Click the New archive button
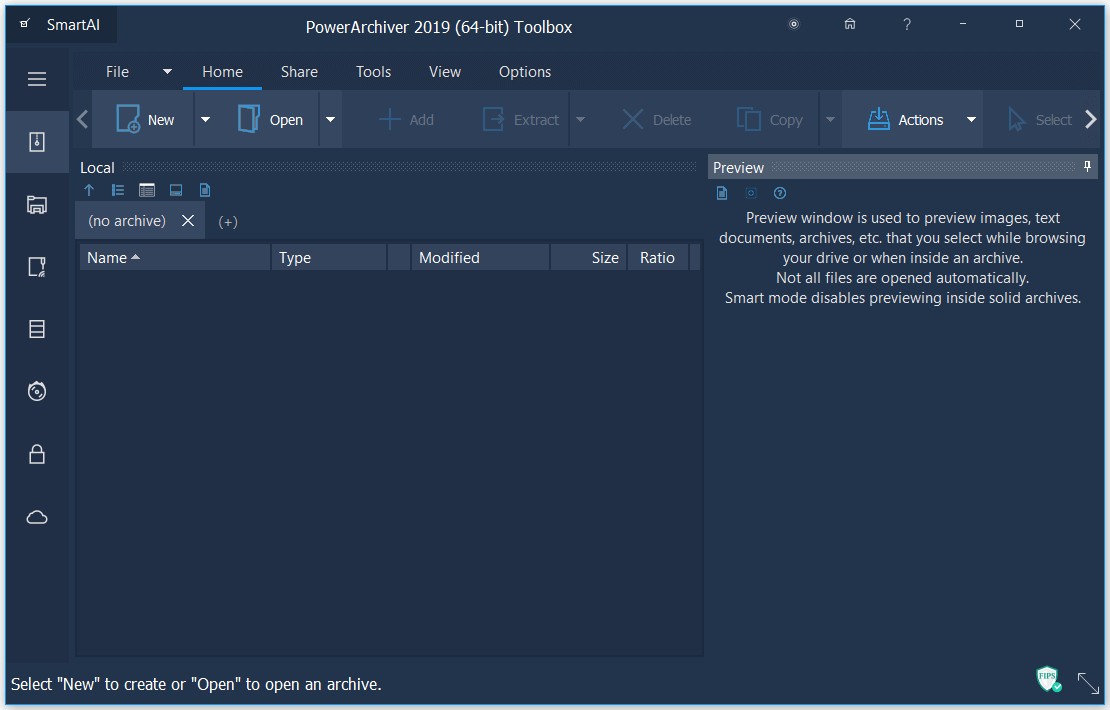 pos(145,120)
